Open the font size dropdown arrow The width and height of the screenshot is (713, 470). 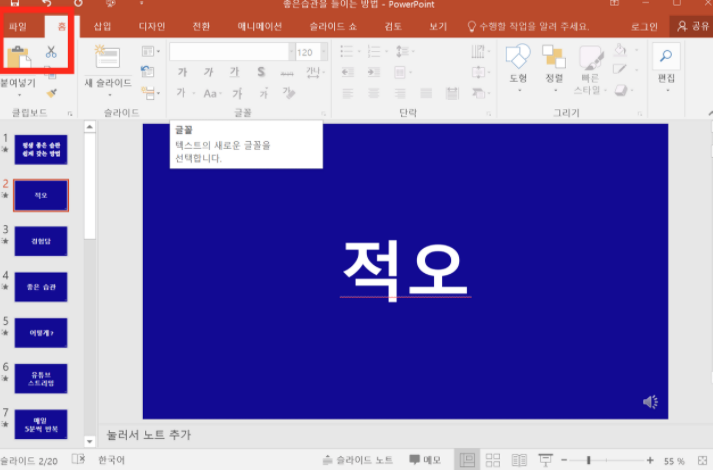pos(324,52)
